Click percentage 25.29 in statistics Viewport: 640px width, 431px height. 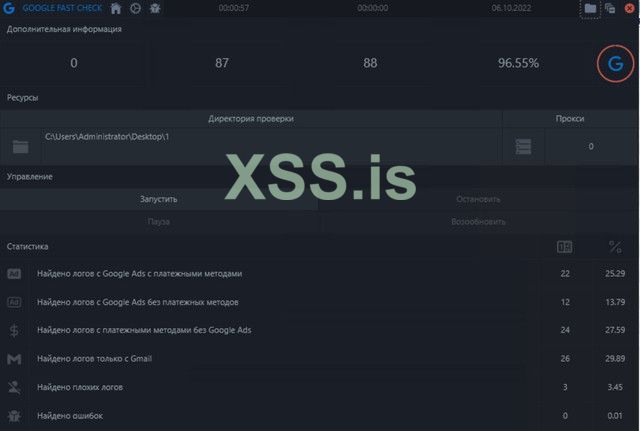pyautogui.click(x=615, y=273)
